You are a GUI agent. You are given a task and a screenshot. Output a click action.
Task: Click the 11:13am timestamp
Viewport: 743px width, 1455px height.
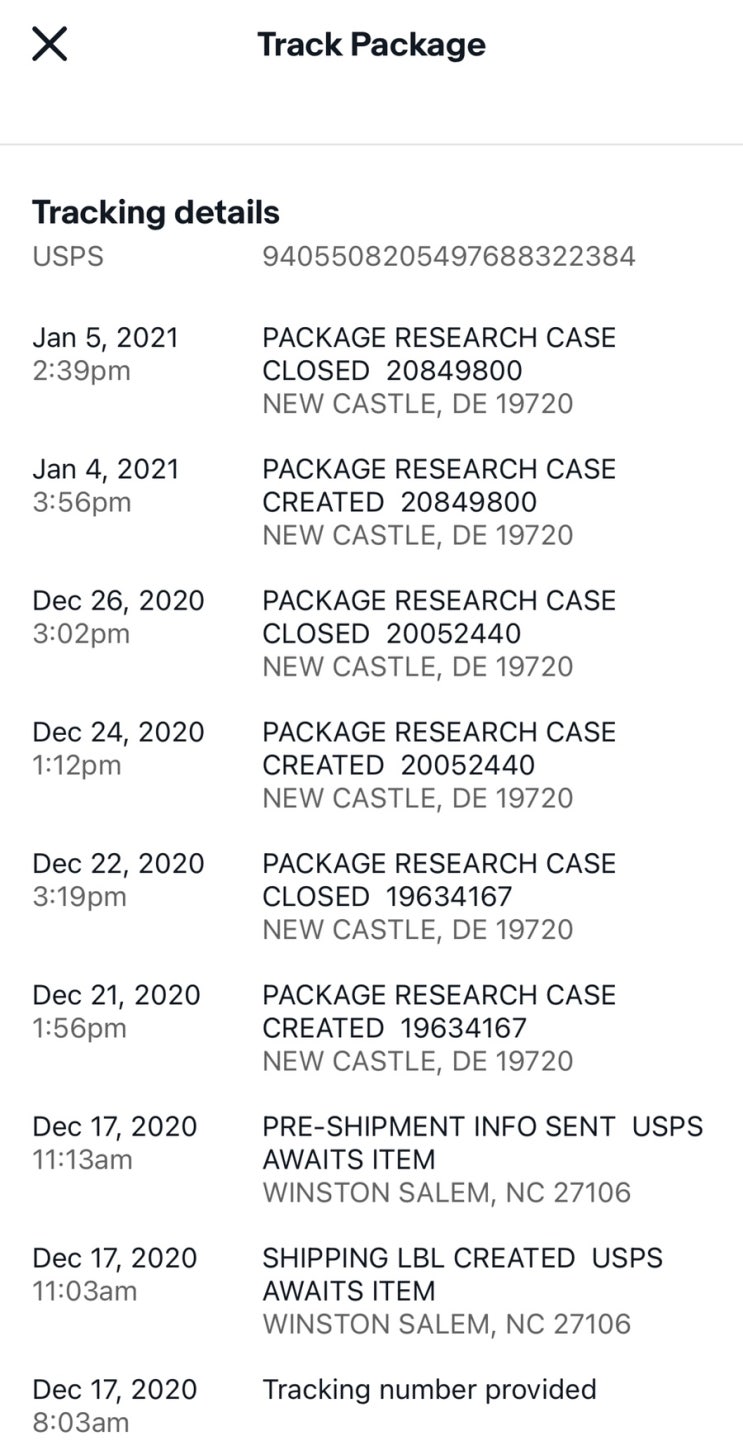82,1160
